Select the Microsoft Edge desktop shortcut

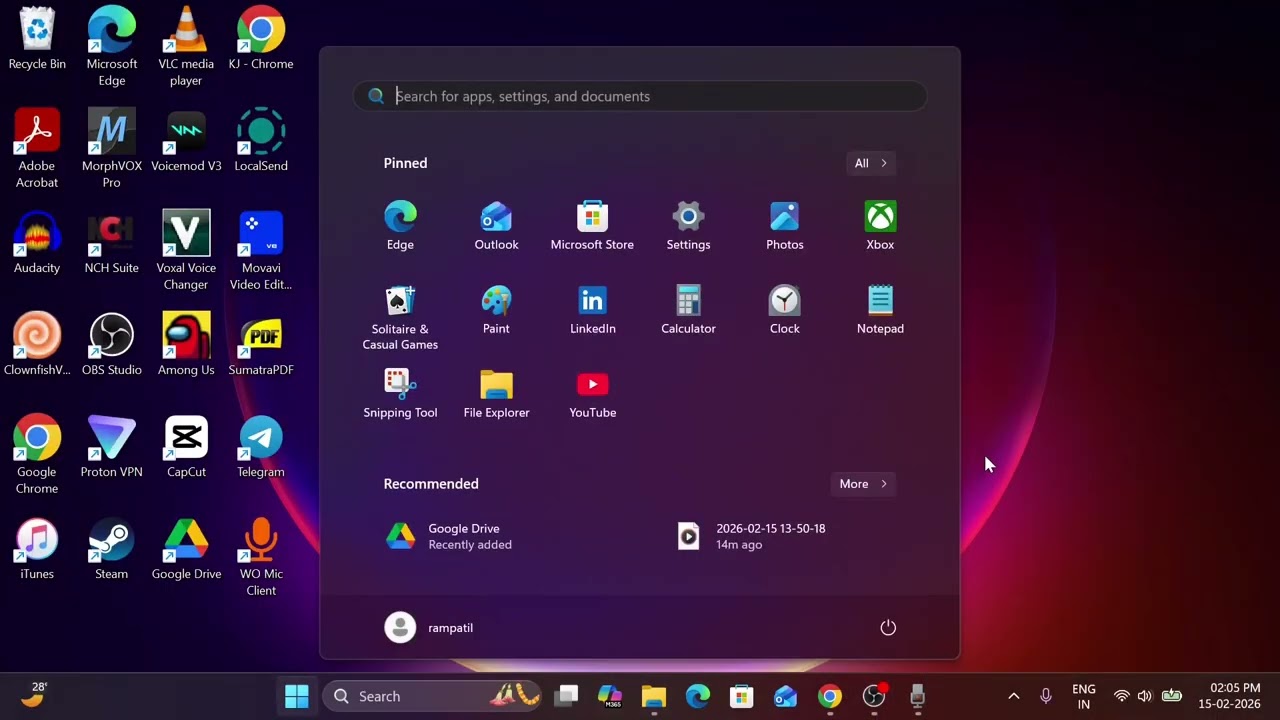(x=111, y=47)
